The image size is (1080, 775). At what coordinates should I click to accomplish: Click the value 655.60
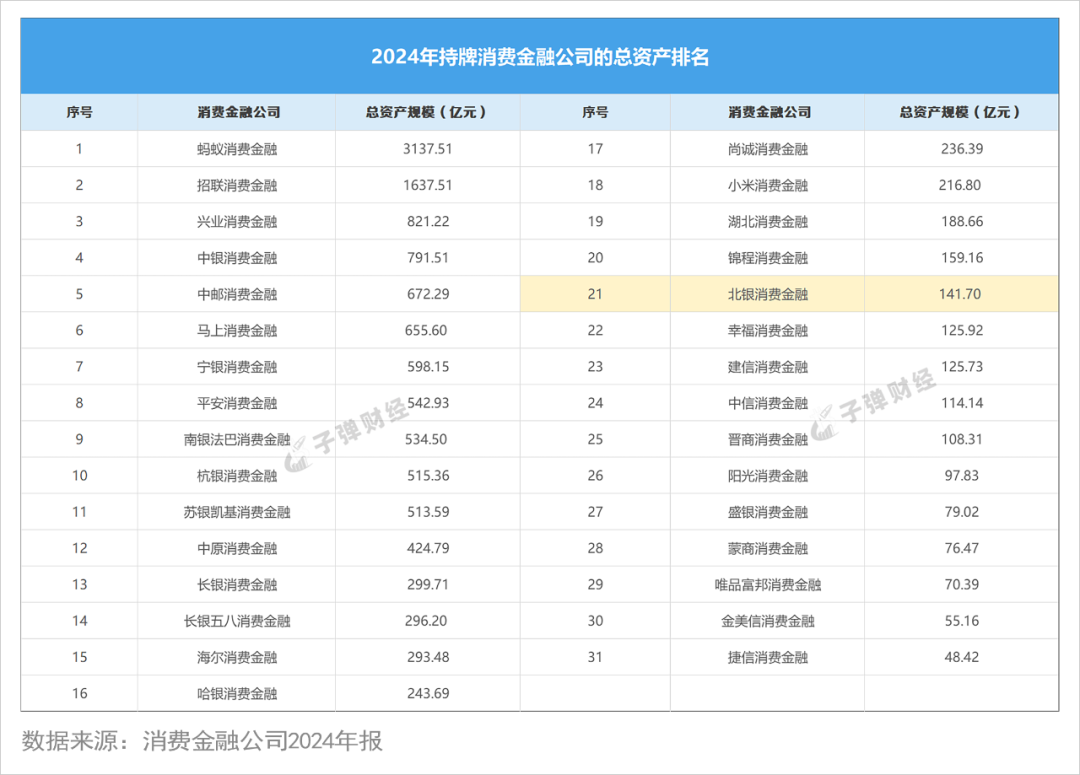point(426,331)
